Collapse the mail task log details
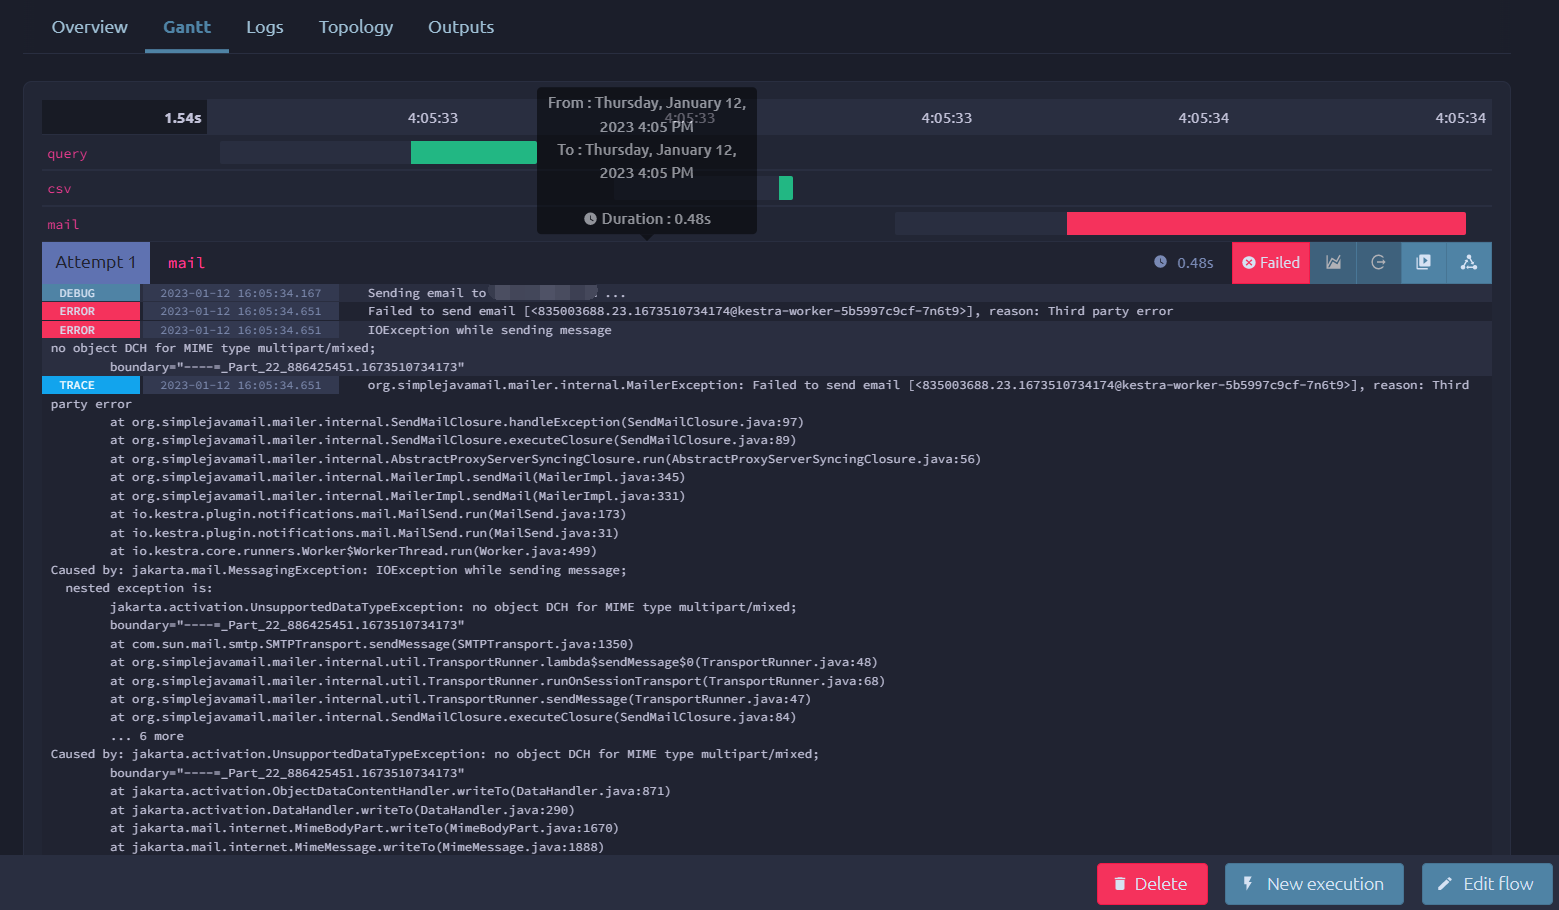Viewport: 1559px width, 910px height. (x=95, y=262)
